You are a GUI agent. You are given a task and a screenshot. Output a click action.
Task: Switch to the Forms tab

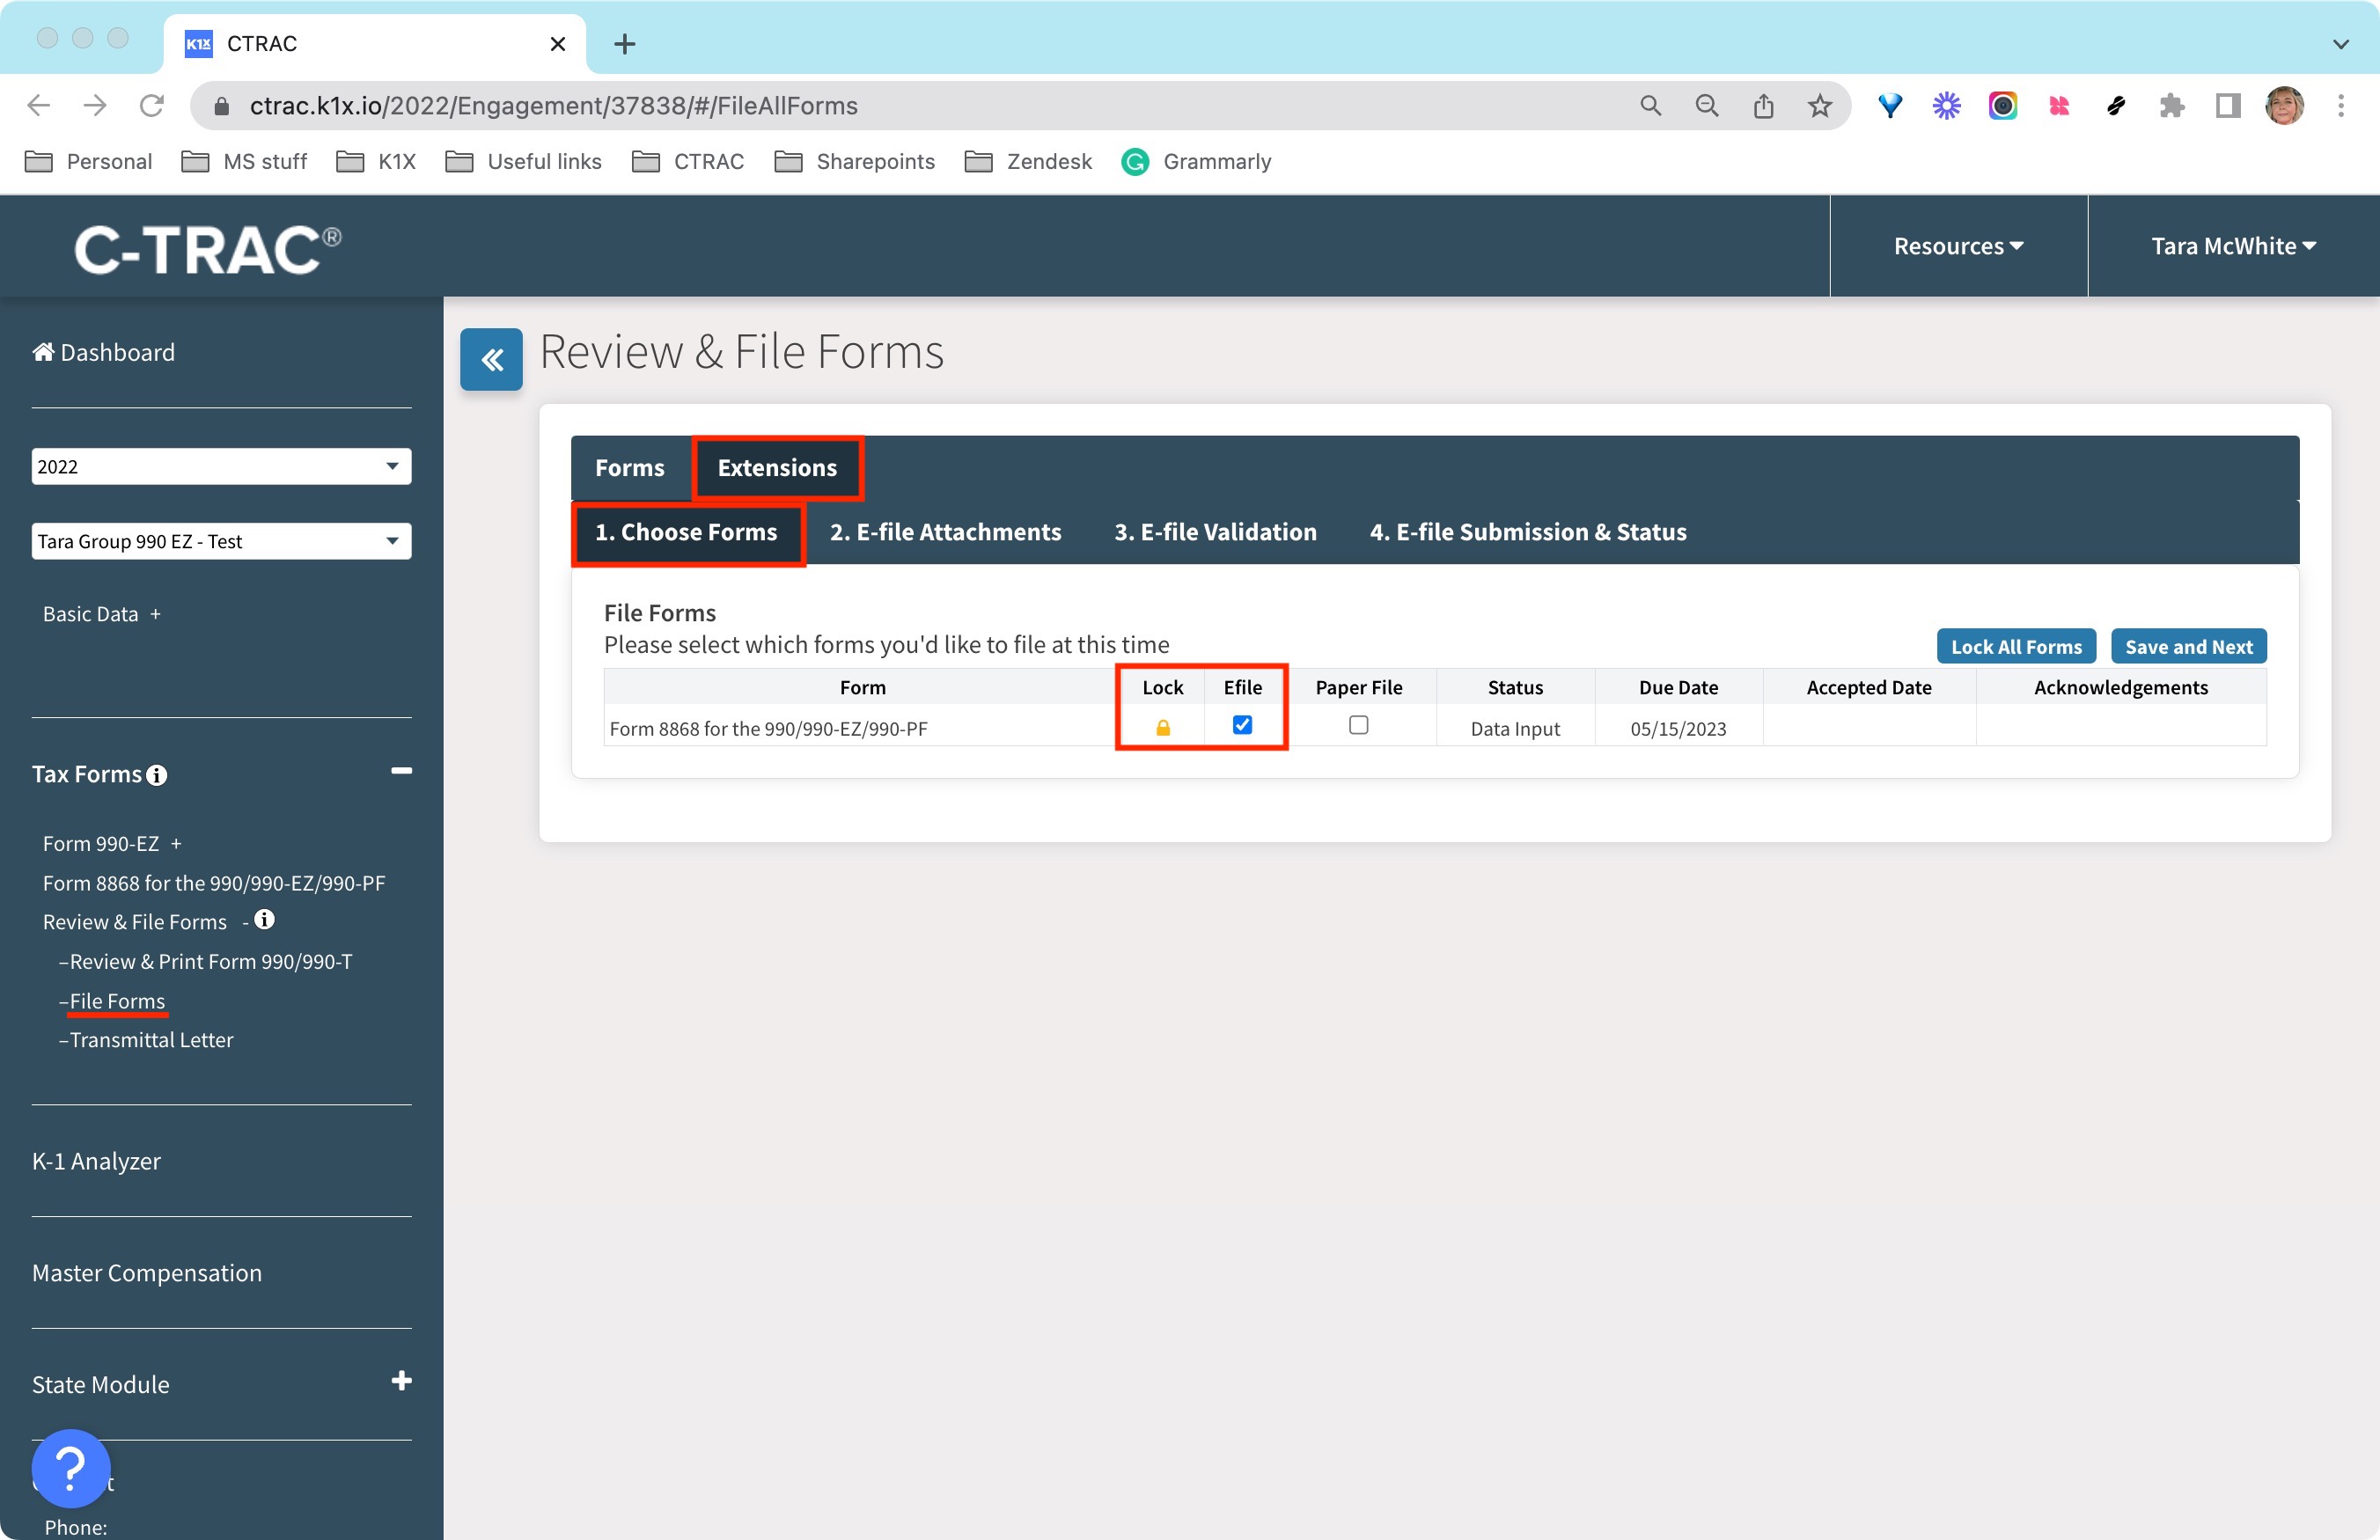pos(629,467)
